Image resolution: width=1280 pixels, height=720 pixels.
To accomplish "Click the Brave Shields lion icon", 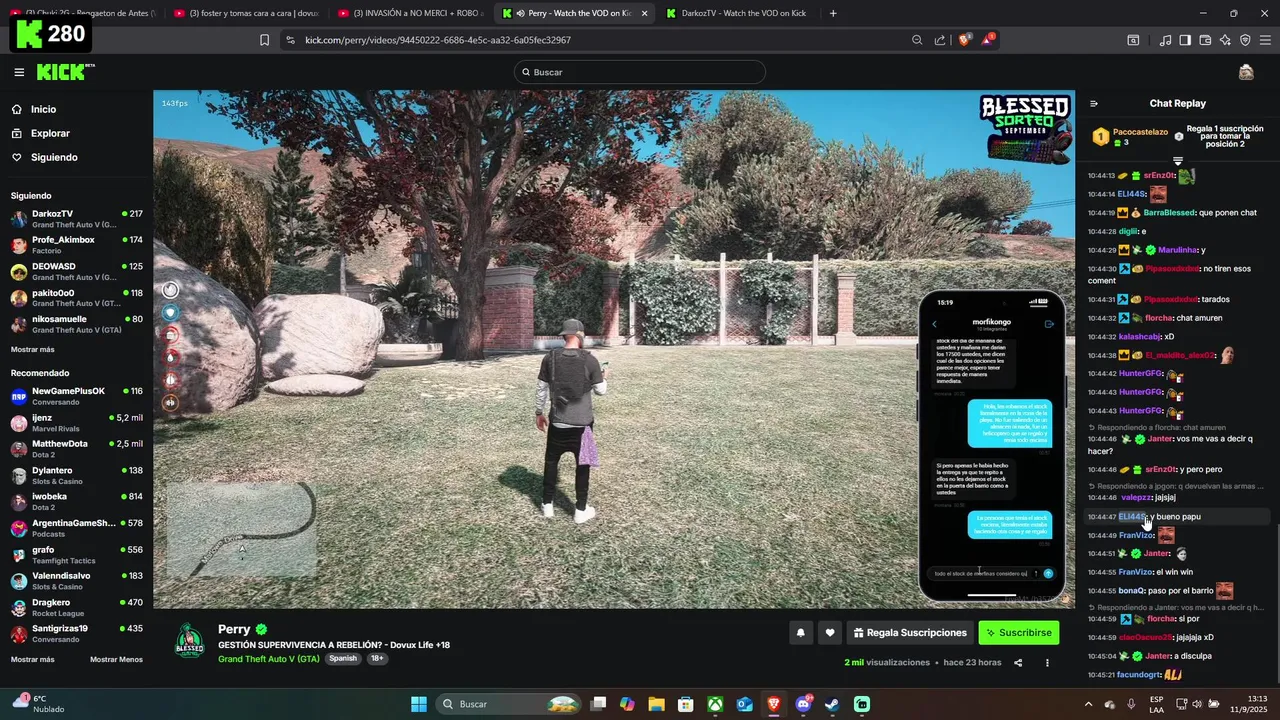I will (x=964, y=40).
